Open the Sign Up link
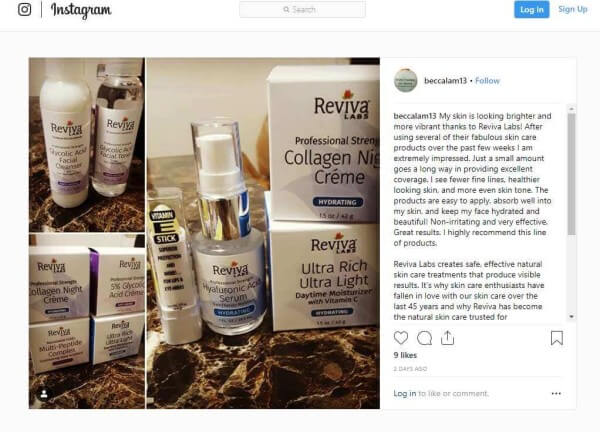The width and height of the screenshot is (600, 432). pyautogui.click(x=572, y=9)
